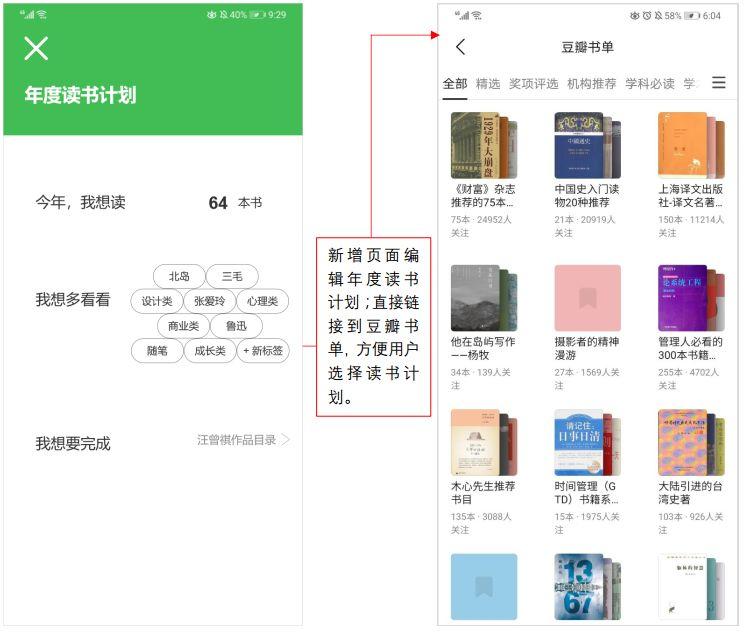
Task: Edit the 64 books count field
Action: pos(218,203)
